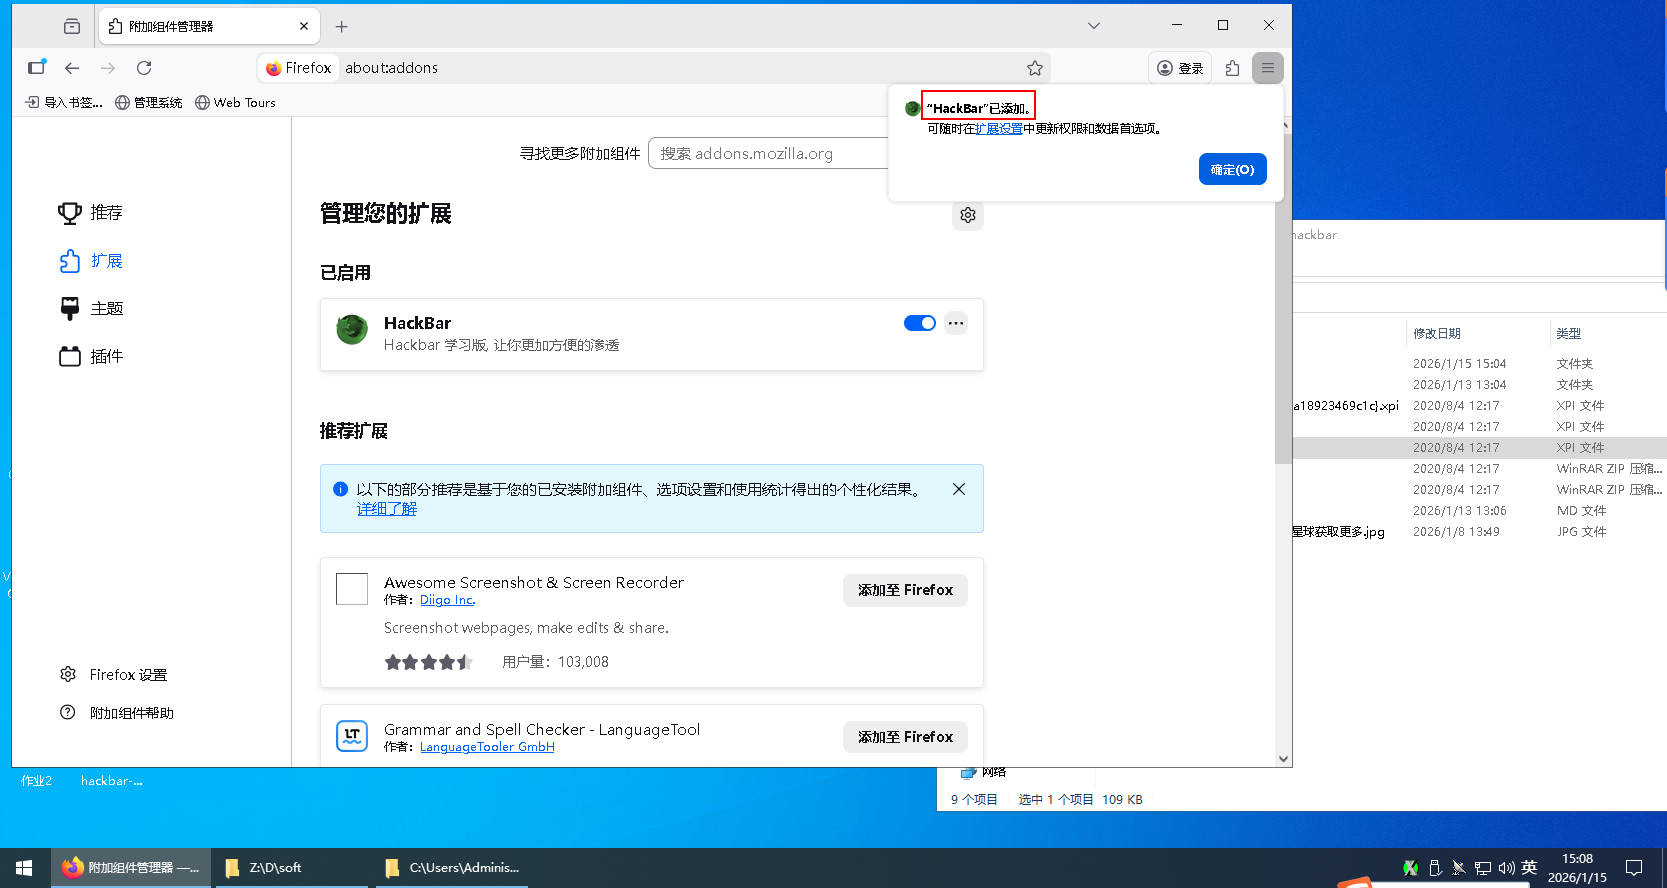Open the gear tools menu for extensions
Screen dimensions: 1667x888
967,215
